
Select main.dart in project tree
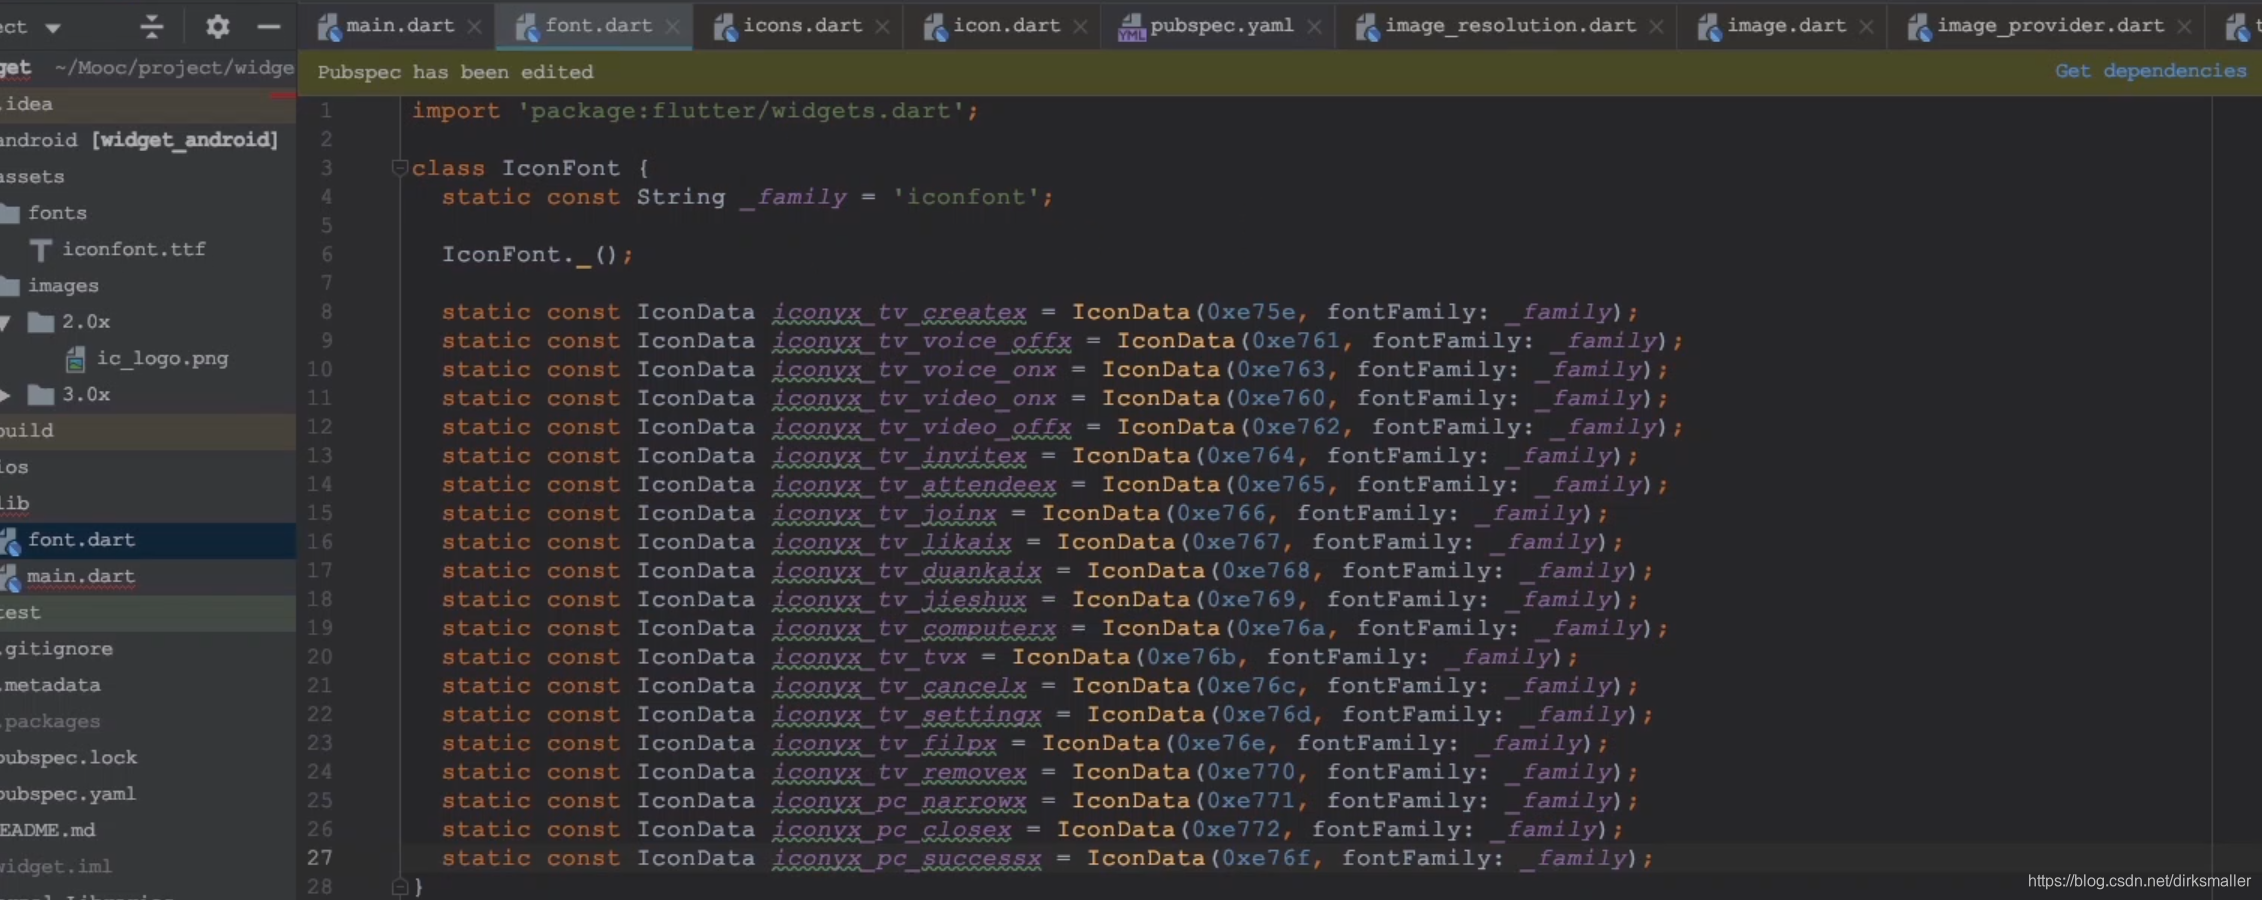(81, 576)
